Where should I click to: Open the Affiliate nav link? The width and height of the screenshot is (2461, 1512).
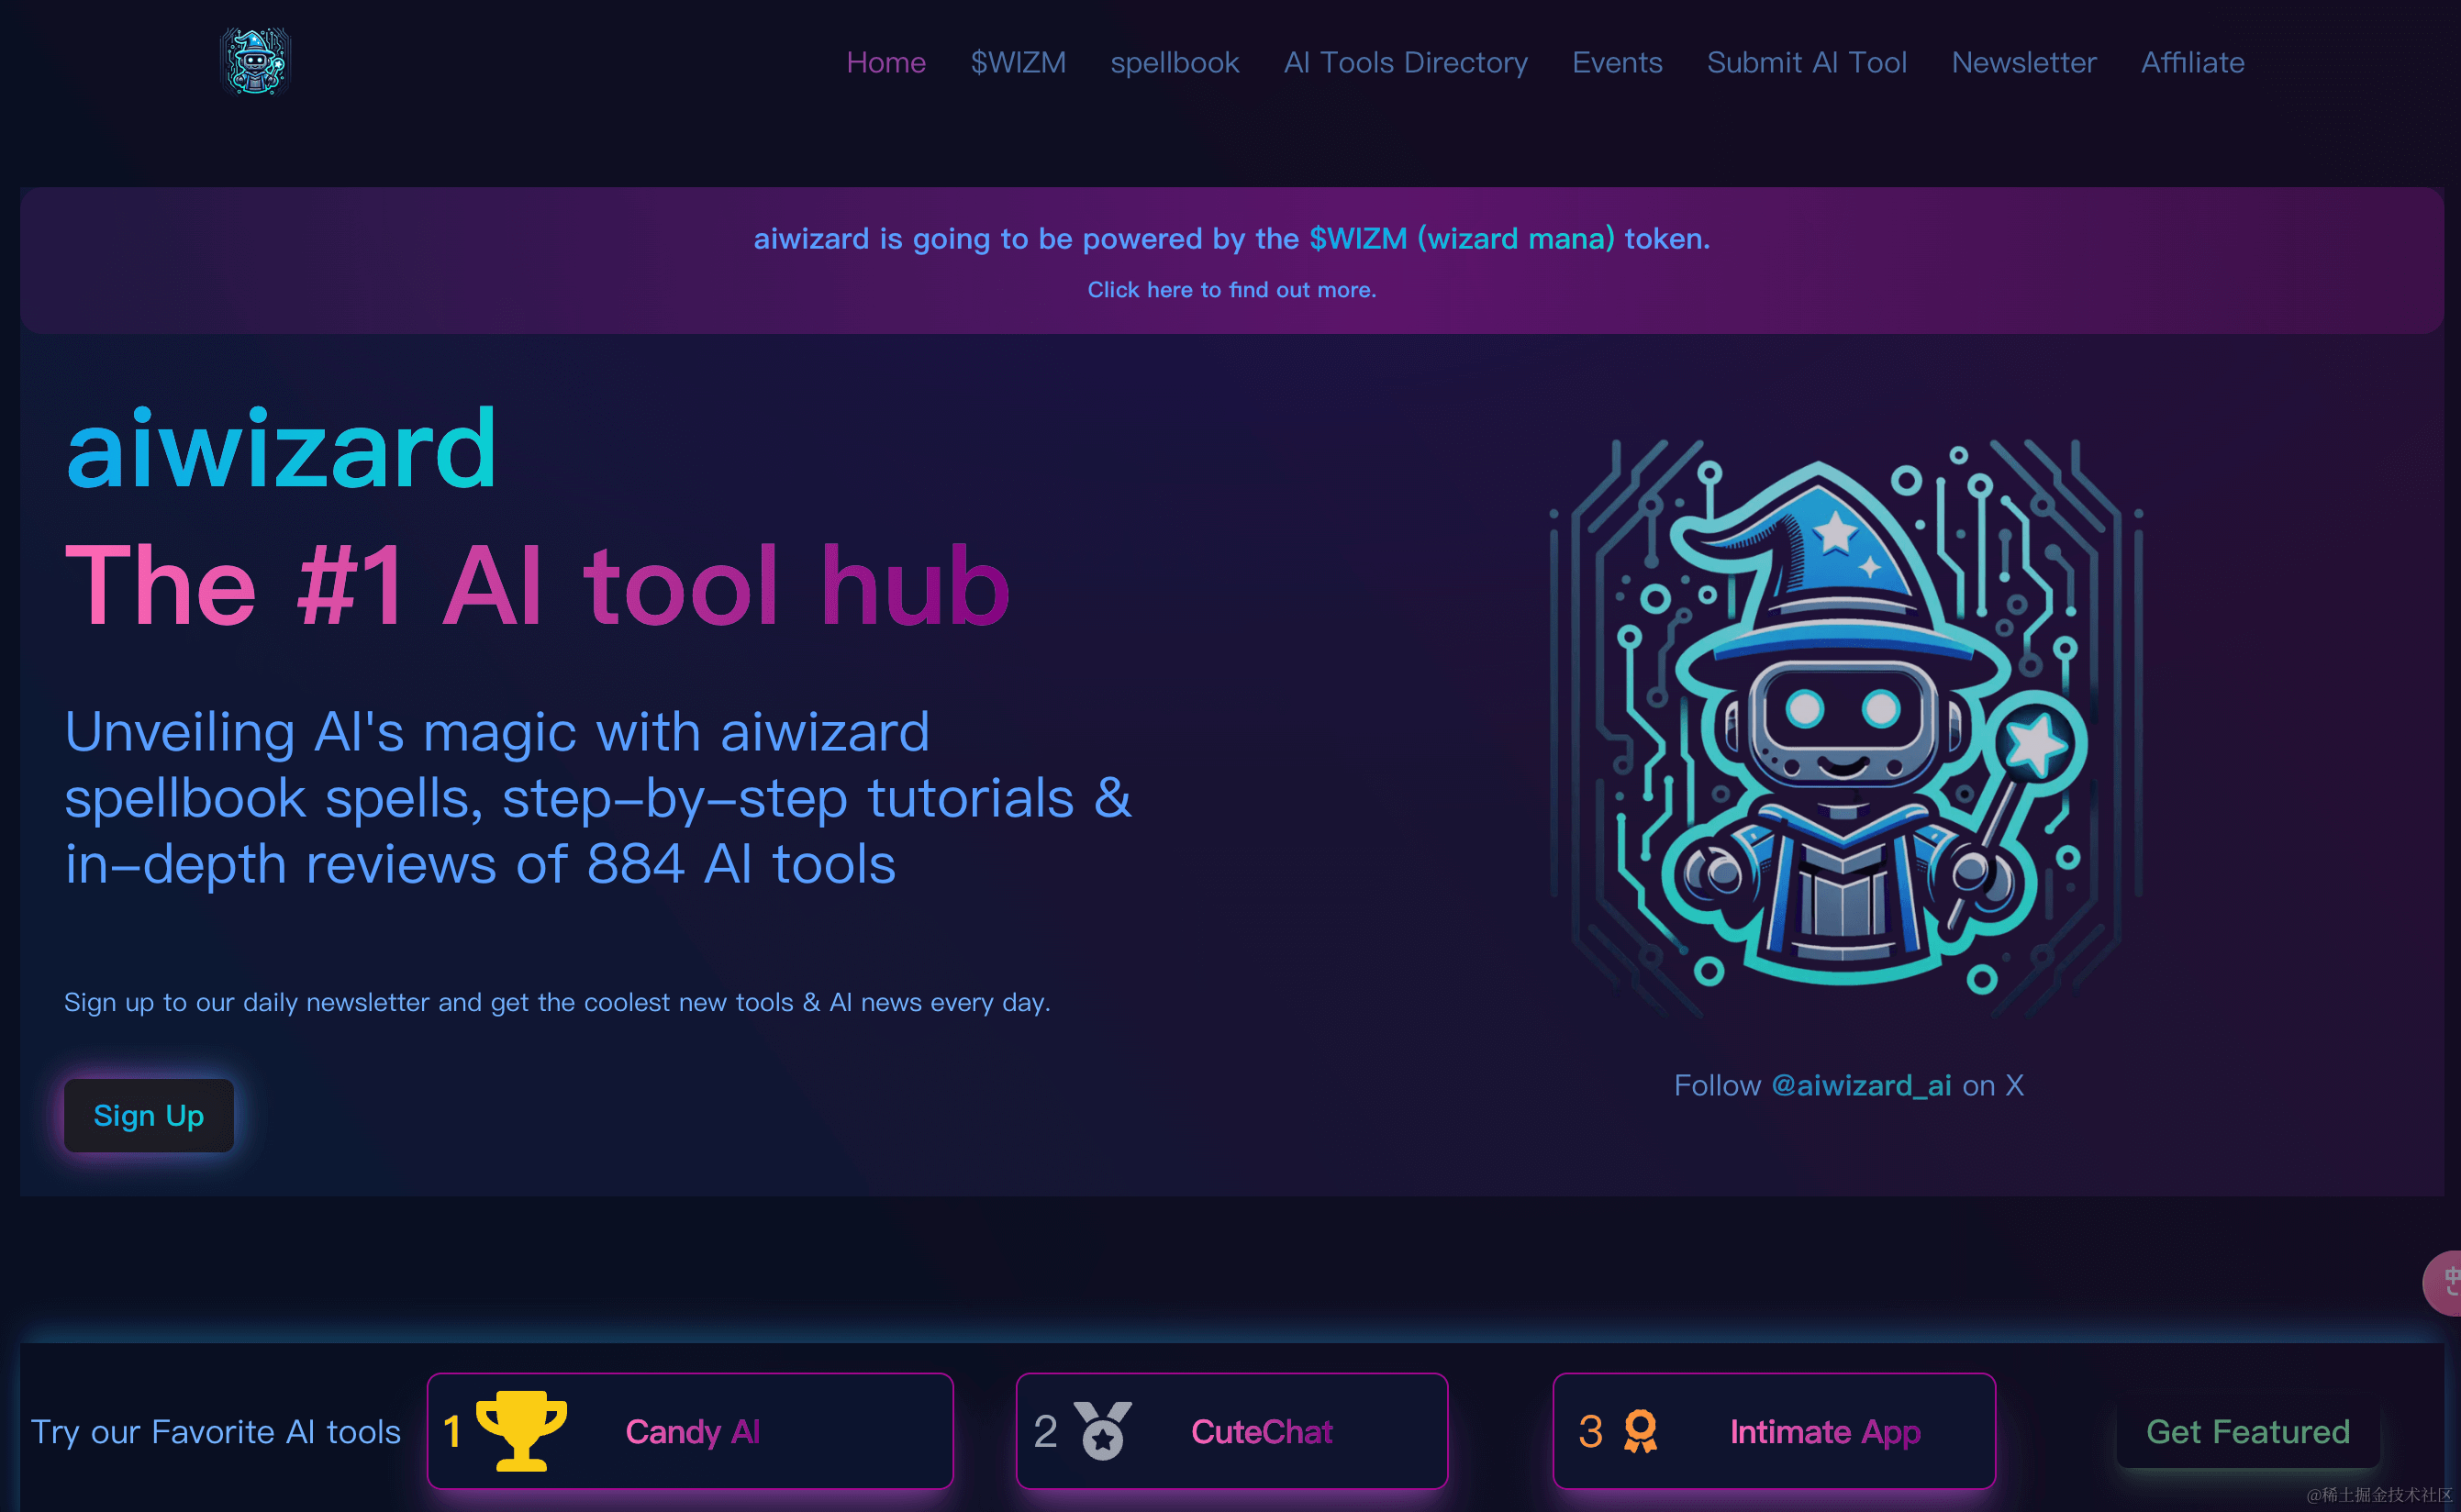2192,62
